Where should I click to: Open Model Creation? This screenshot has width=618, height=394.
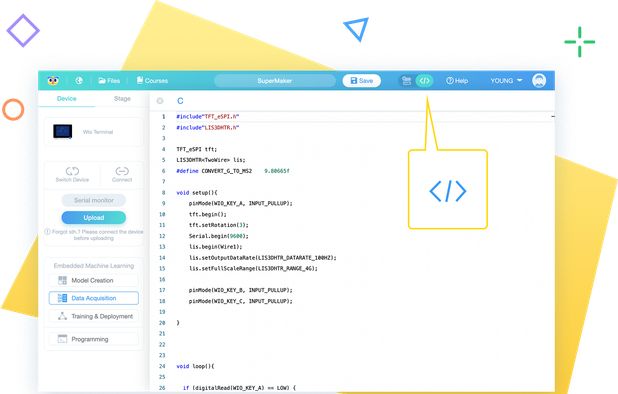pyautogui.click(x=93, y=281)
